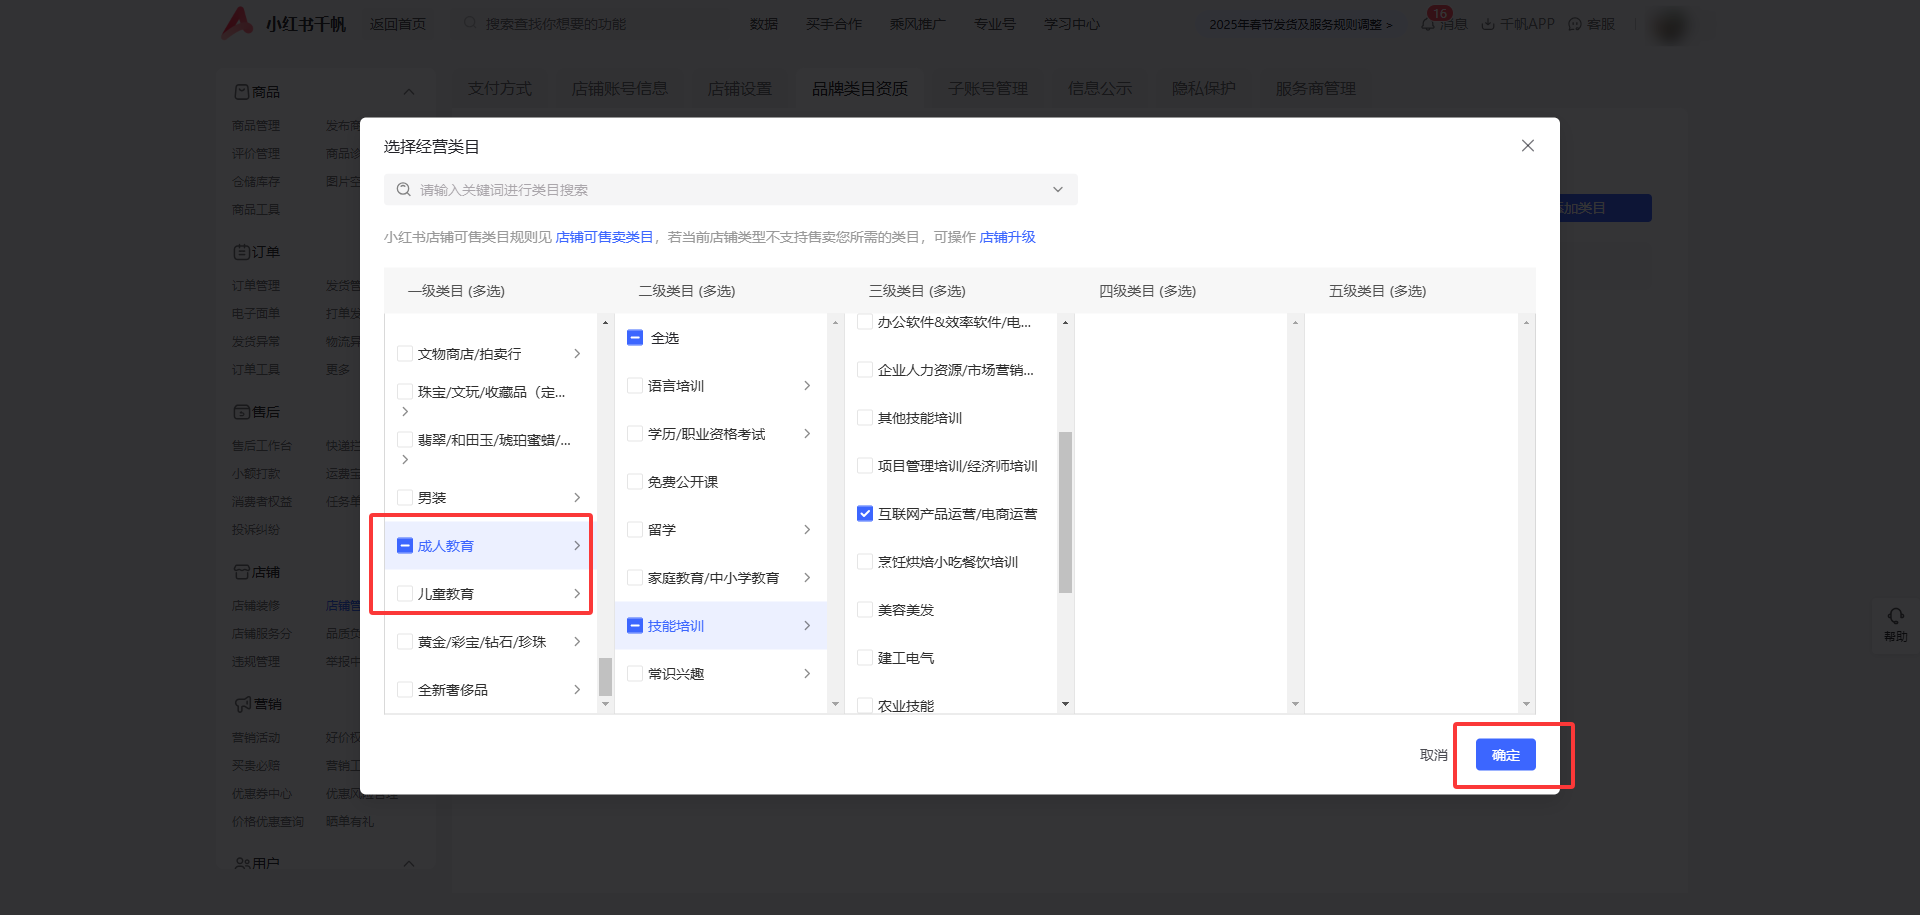The height and width of the screenshot is (915, 1920).
Task: Click the 确定 confirm button
Action: 1505,755
